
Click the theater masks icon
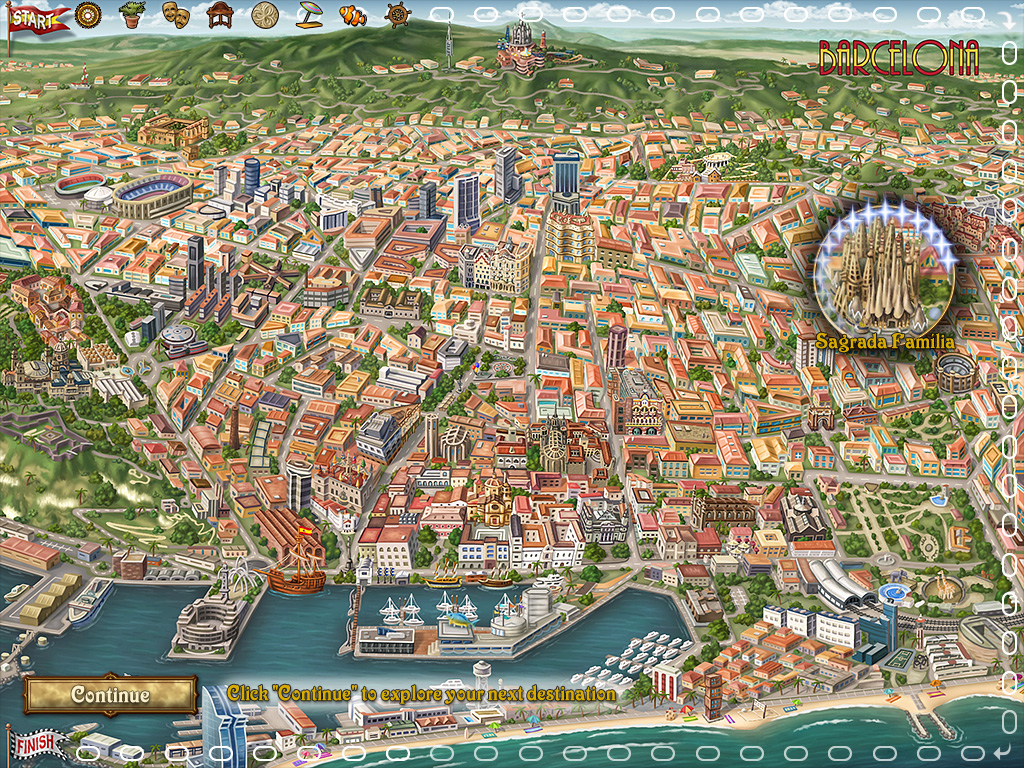click(x=176, y=14)
